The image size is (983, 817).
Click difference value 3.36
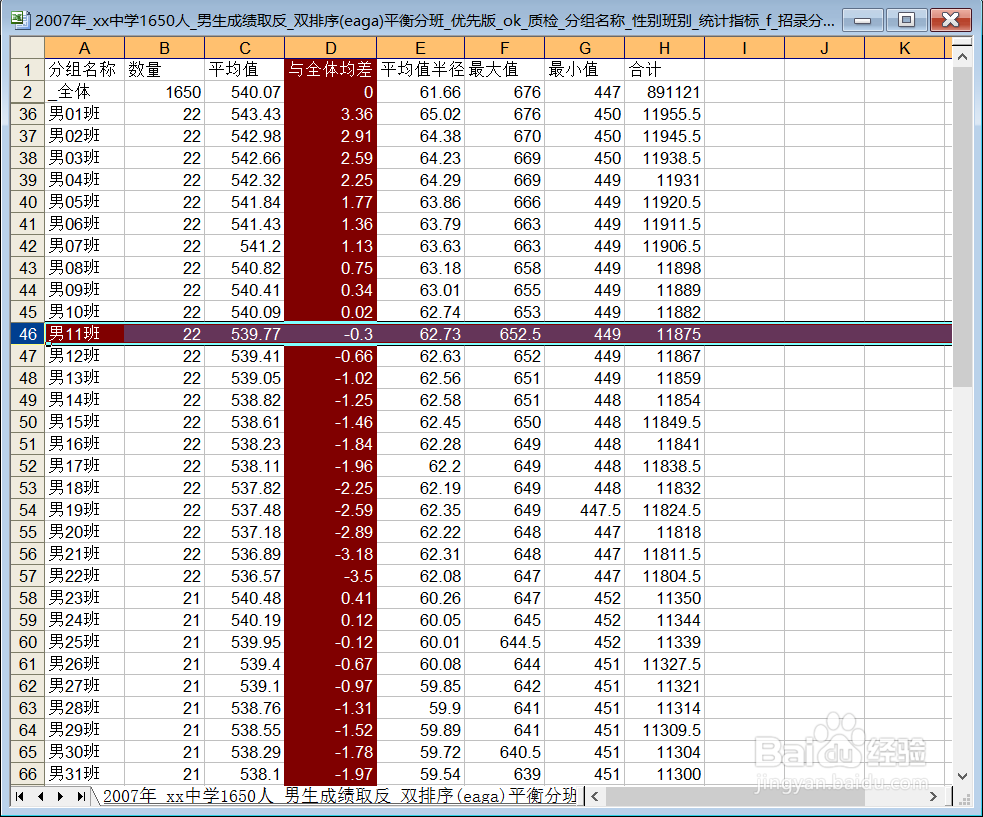pos(330,114)
